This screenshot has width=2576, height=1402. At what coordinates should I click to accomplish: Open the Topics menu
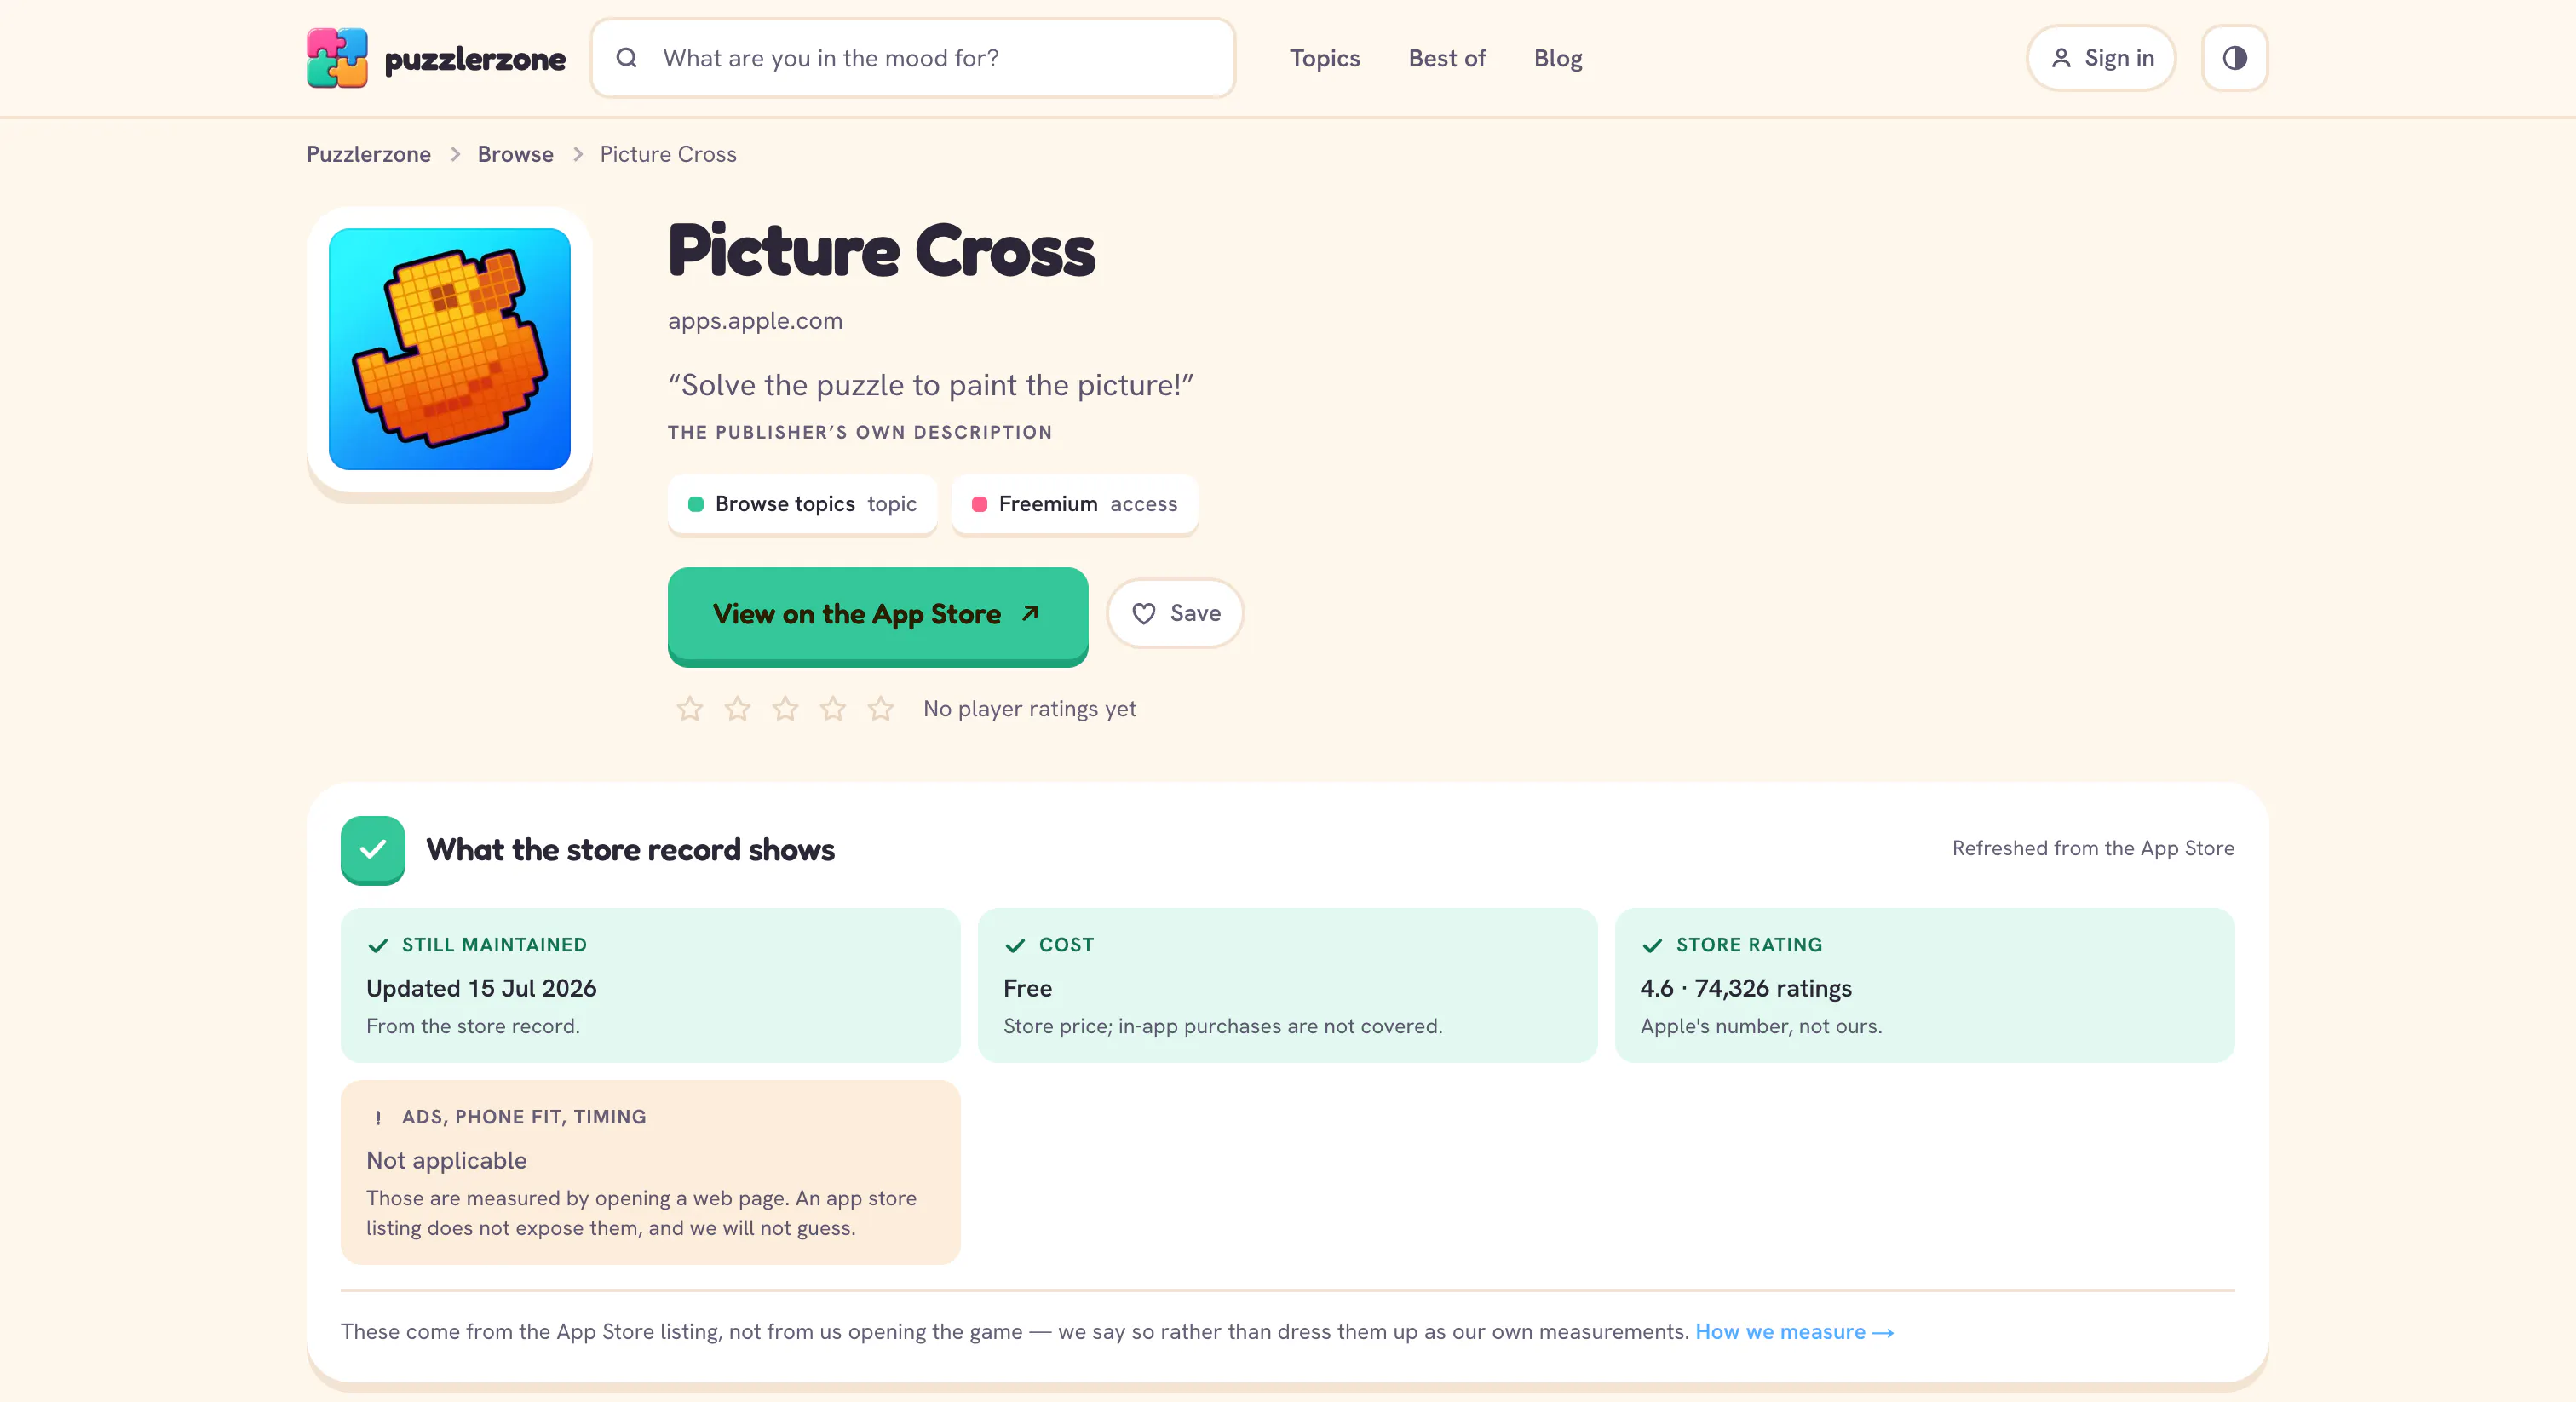point(1324,58)
